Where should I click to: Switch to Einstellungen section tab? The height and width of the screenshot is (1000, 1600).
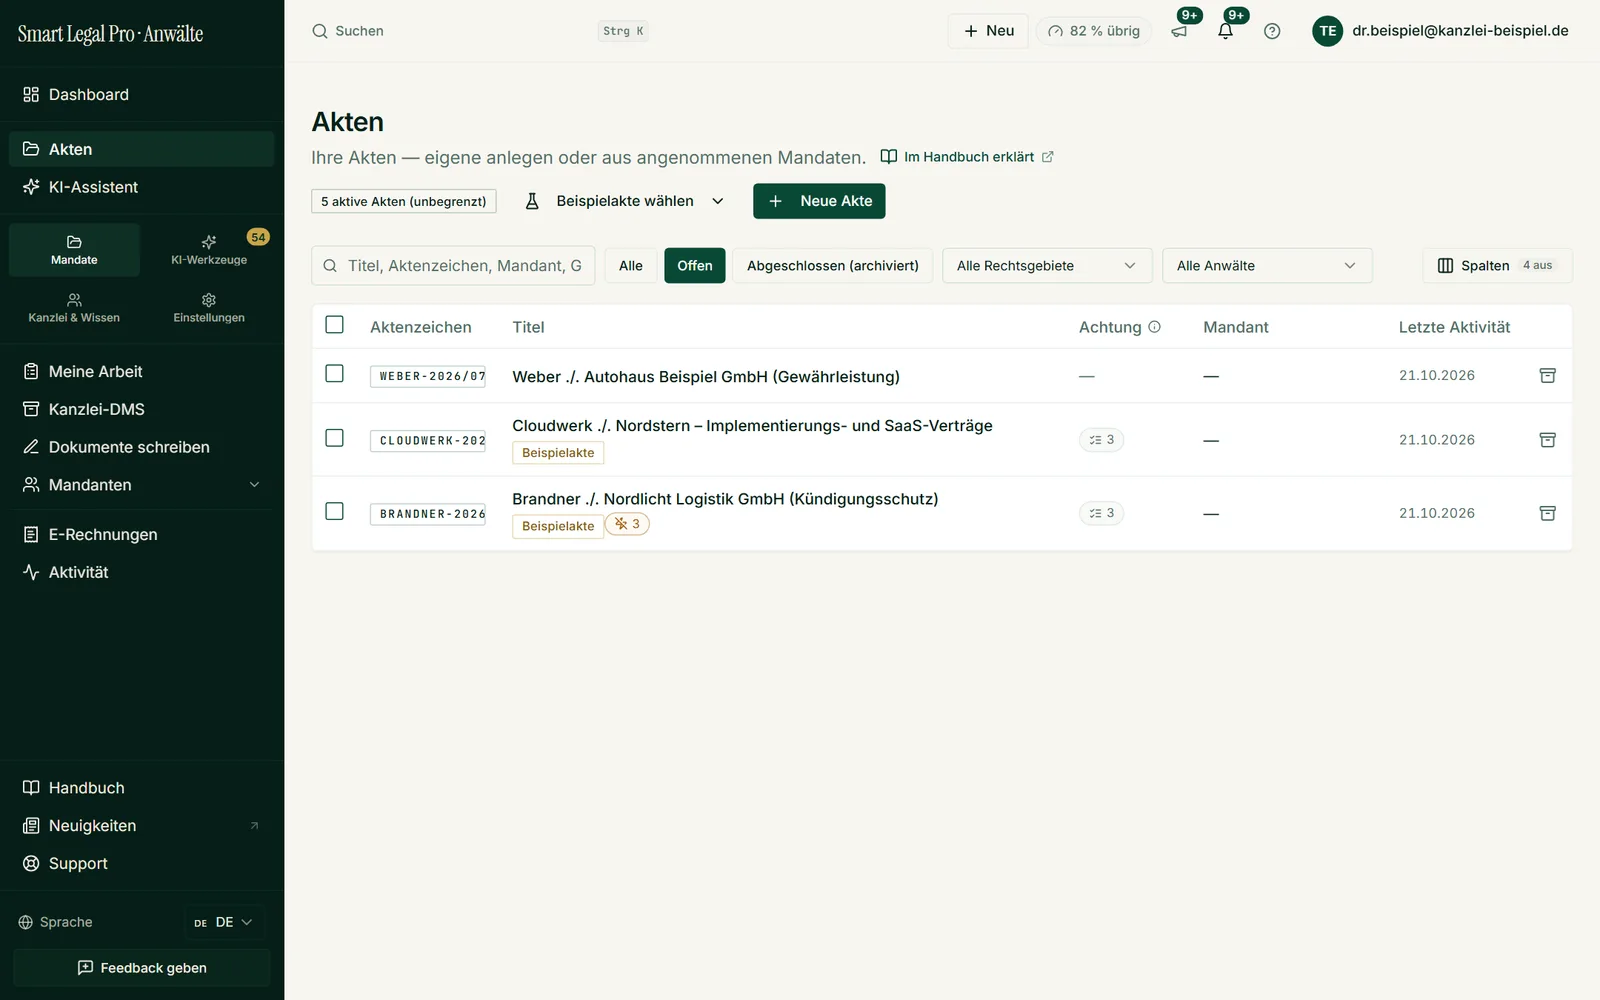click(209, 308)
